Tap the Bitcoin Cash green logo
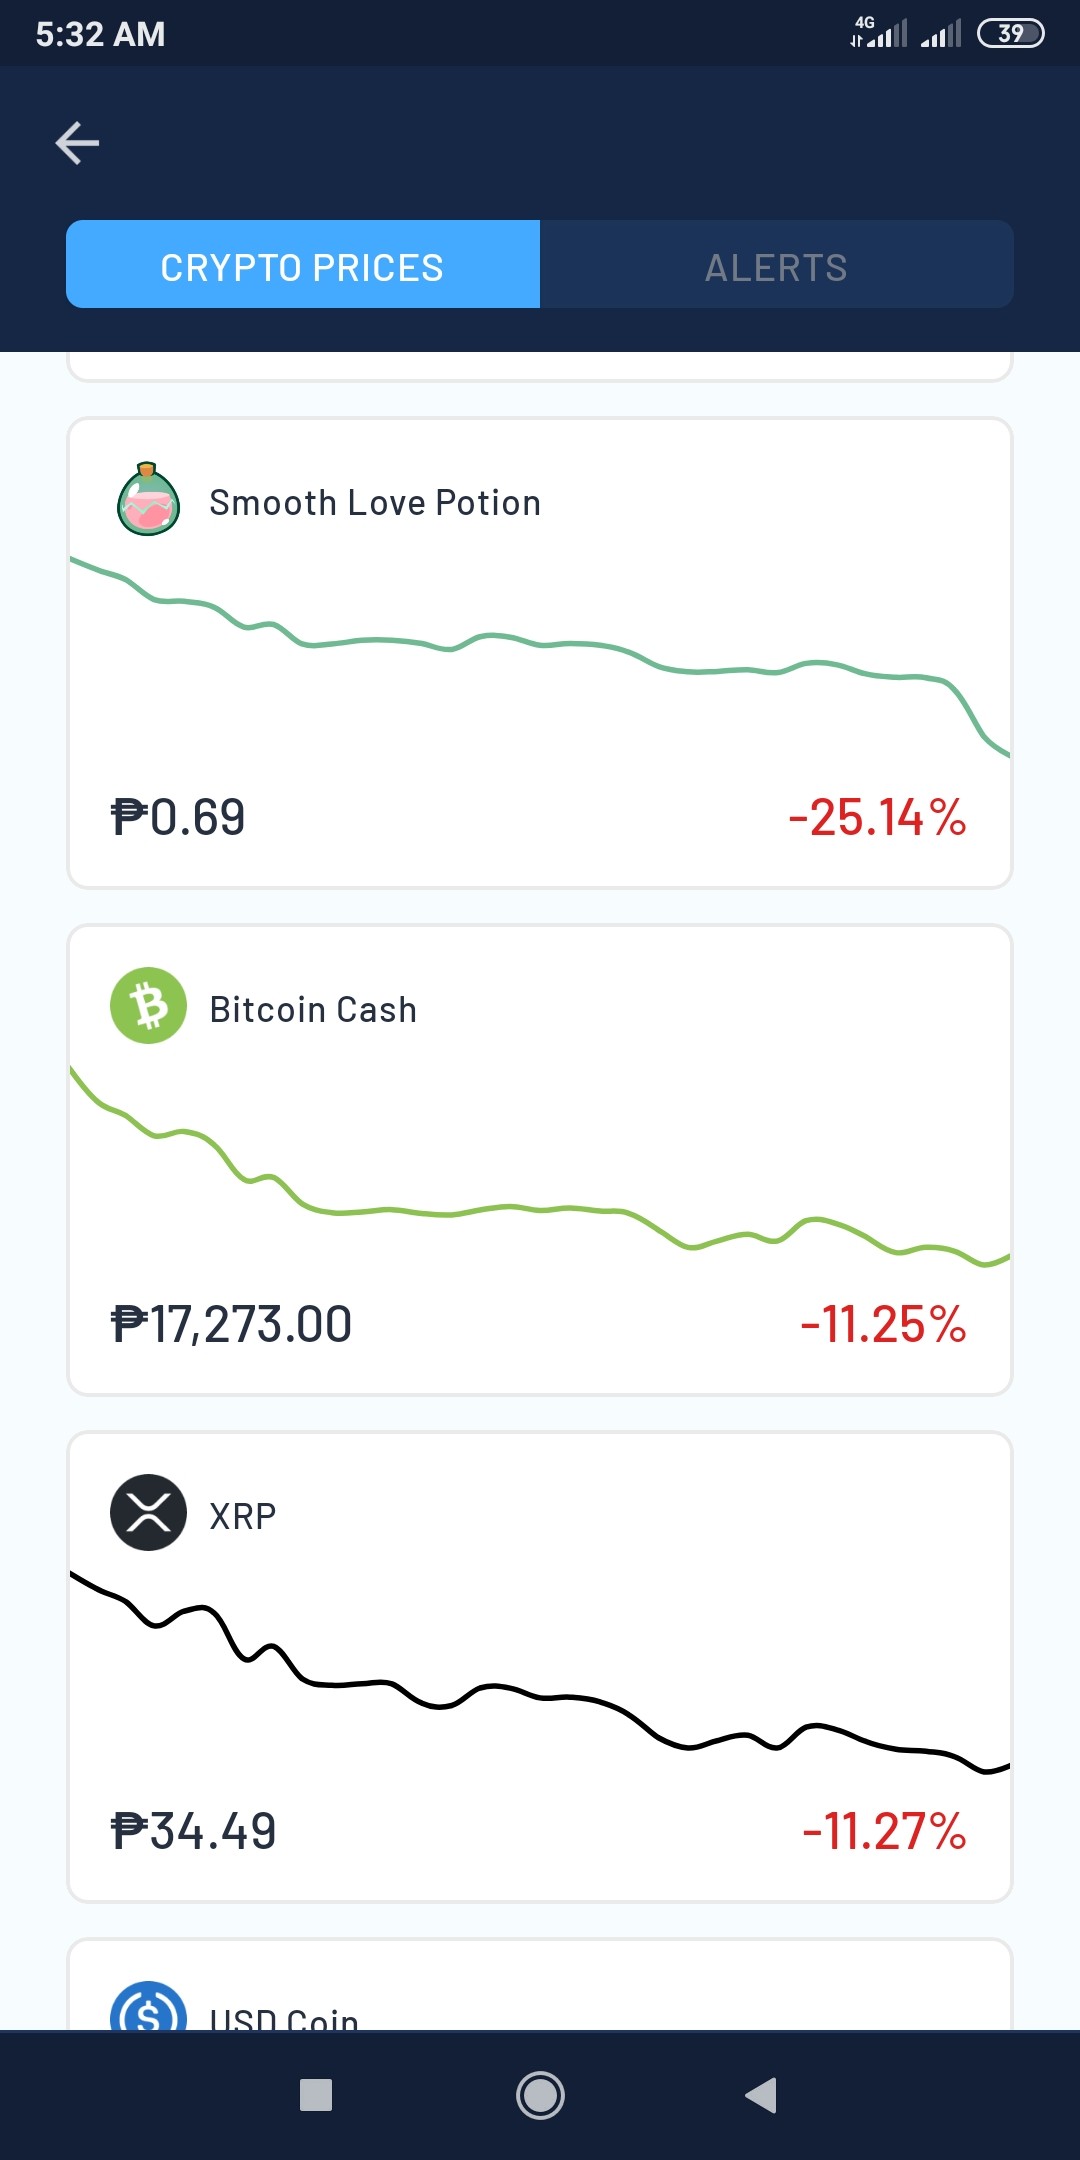The width and height of the screenshot is (1080, 2160). coord(148,1006)
